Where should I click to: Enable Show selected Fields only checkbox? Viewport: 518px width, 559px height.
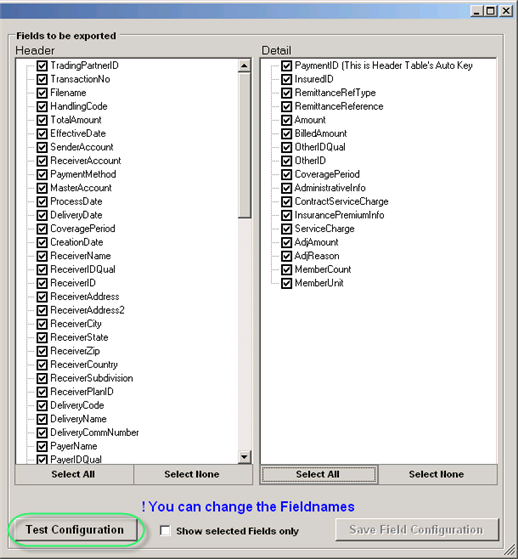[x=165, y=530]
